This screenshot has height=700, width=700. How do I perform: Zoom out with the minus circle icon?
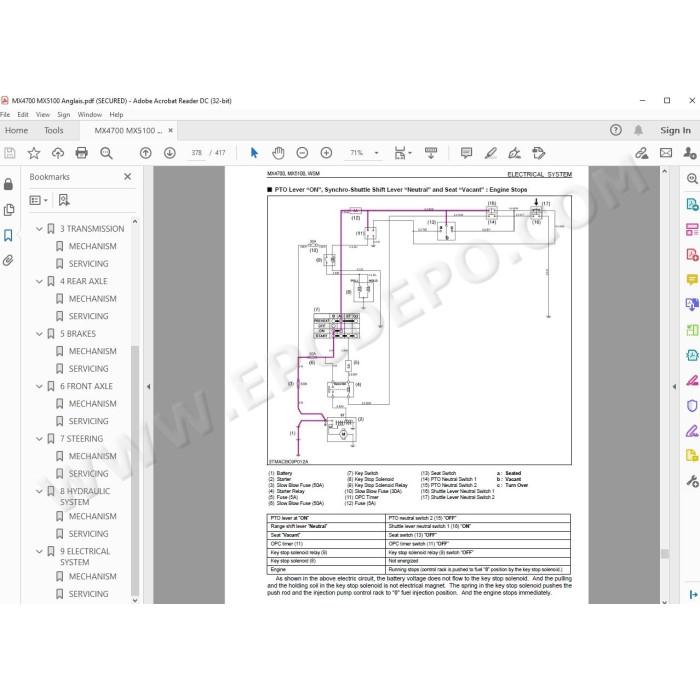302,153
